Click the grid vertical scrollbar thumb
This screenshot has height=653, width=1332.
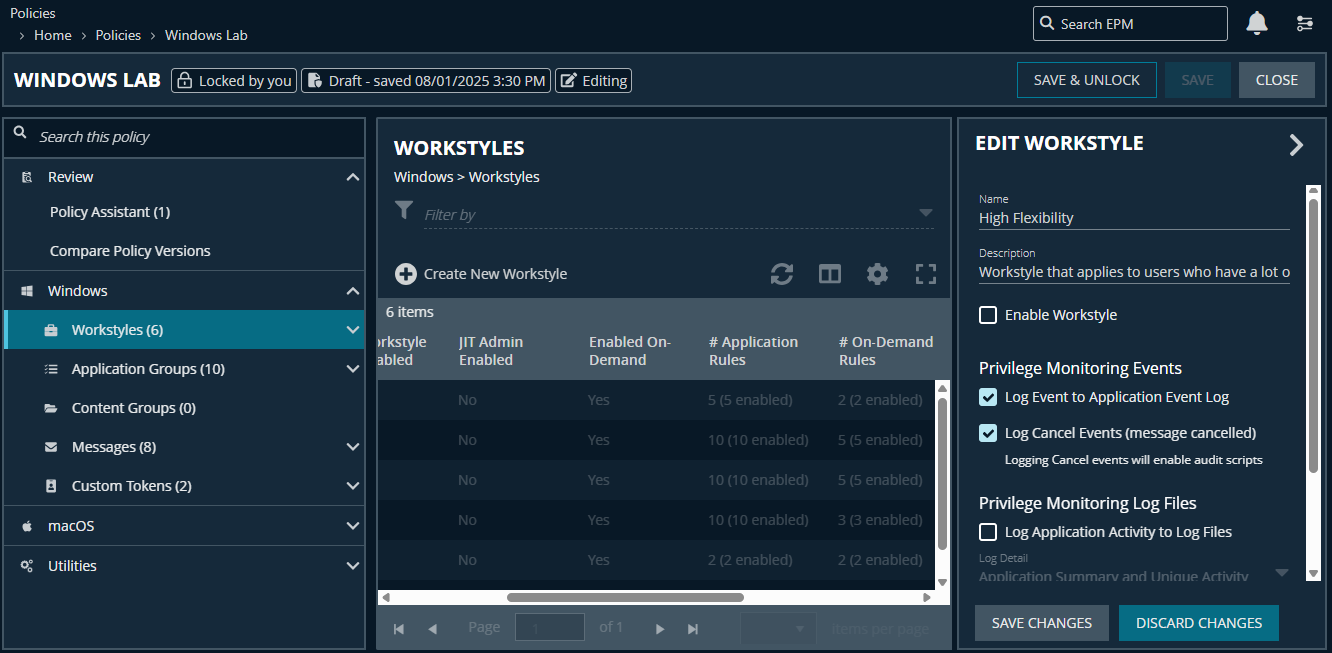coord(942,473)
